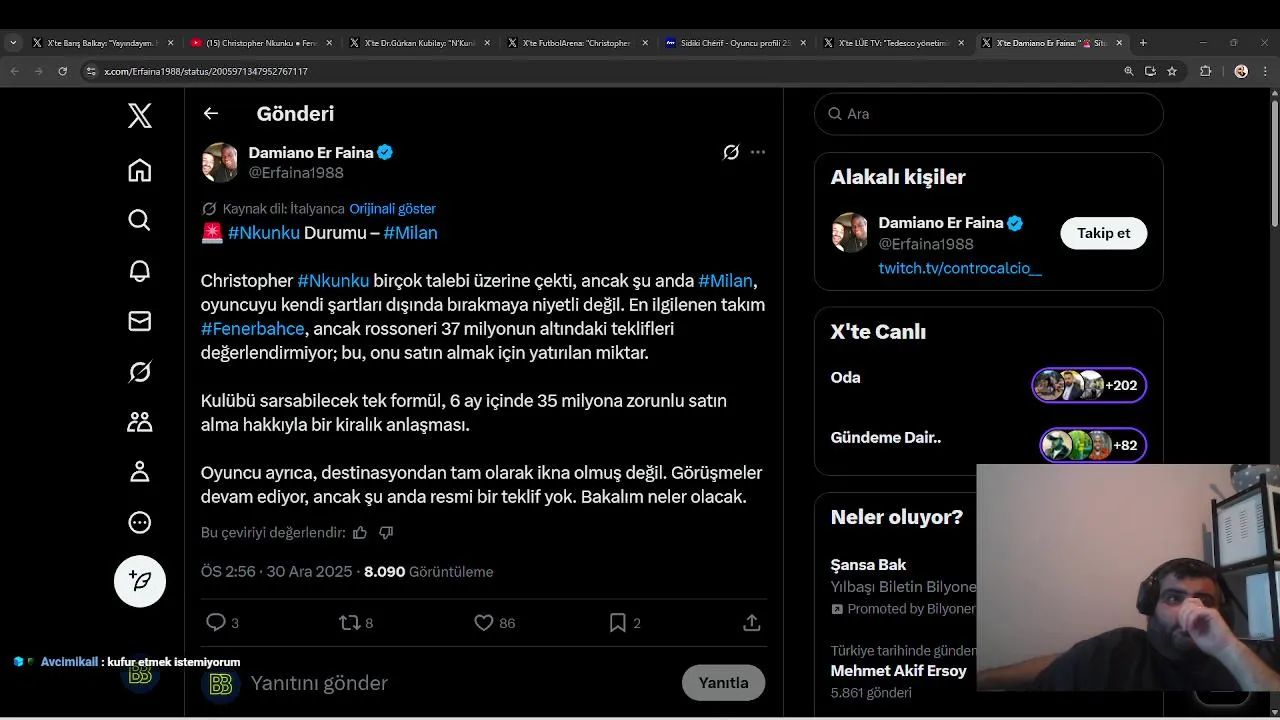Switch to the Christopher Nkunku YouTube tab
This screenshot has width=1280, height=720.
pyautogui.click(x=254, y=43)
